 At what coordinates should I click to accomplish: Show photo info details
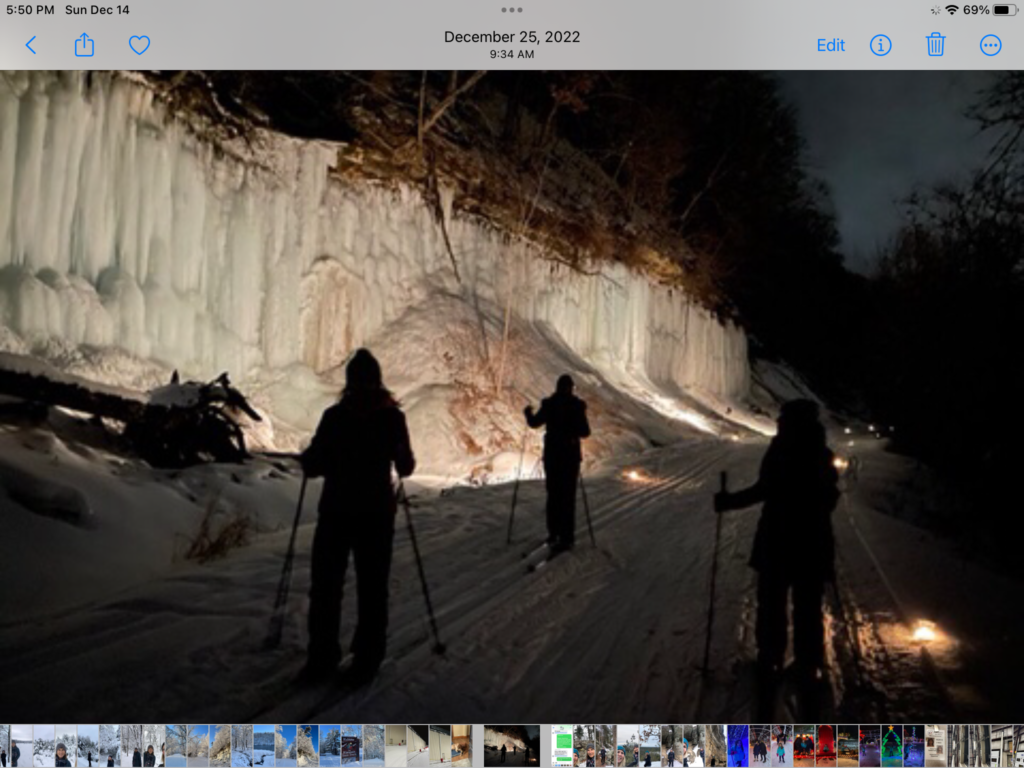tap(880, 45)
